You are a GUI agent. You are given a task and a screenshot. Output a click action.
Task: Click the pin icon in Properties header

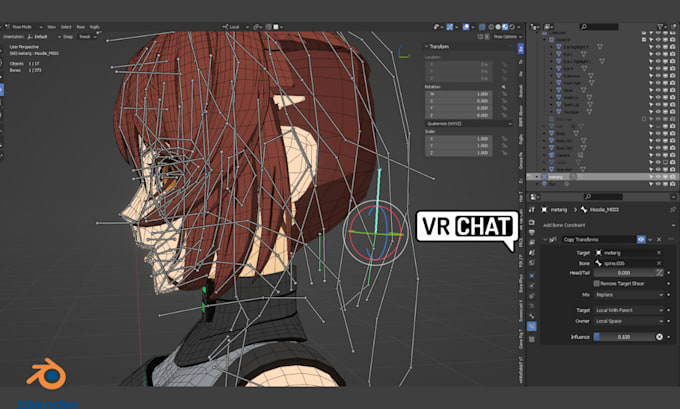[673, 209]
